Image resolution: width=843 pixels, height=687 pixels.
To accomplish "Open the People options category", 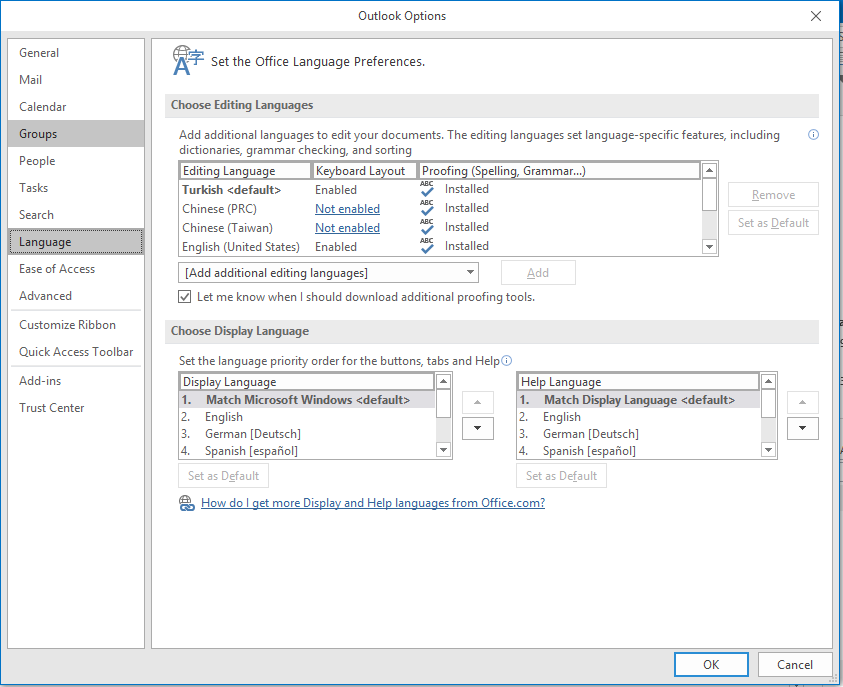I will click(76, 161).
